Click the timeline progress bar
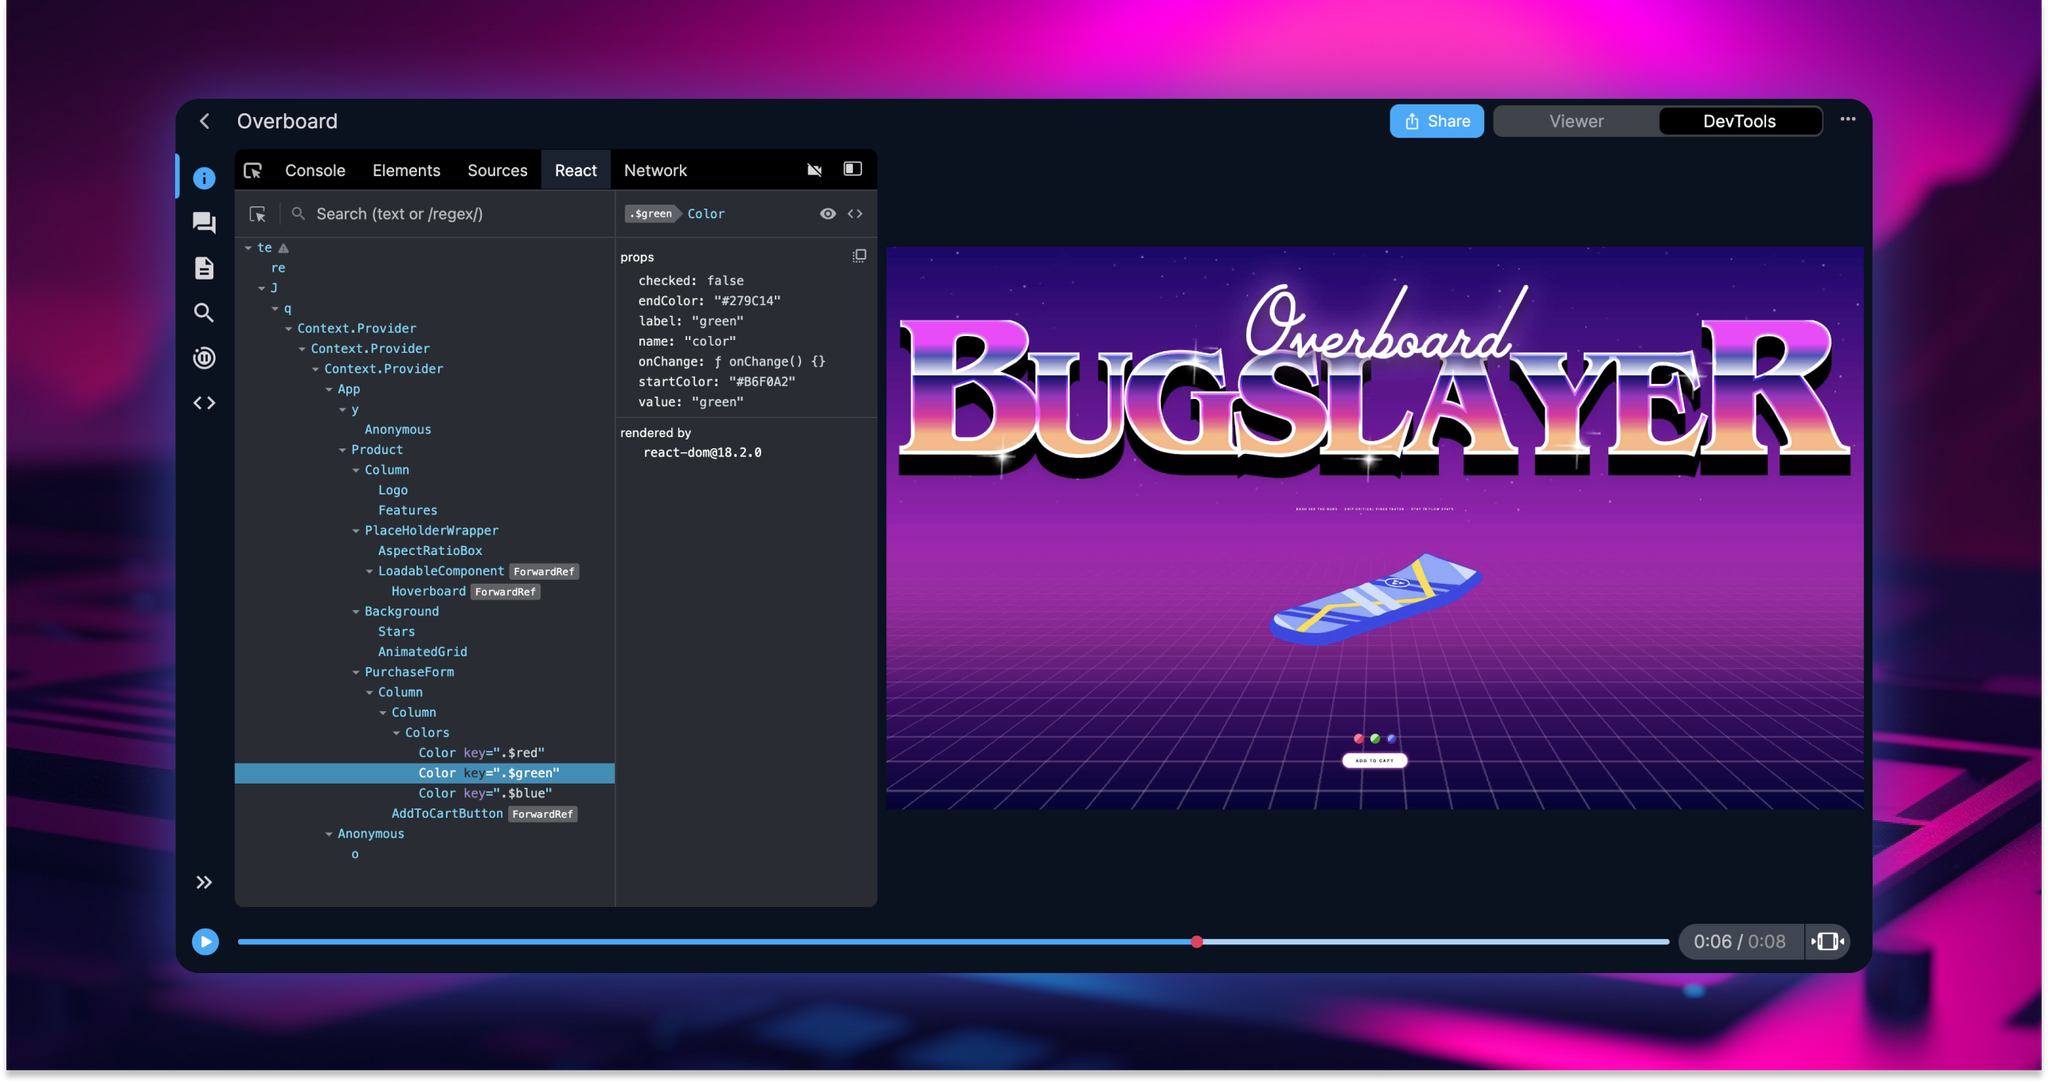This screenshot has width=2048, height=1083. [x=953, y=942]
